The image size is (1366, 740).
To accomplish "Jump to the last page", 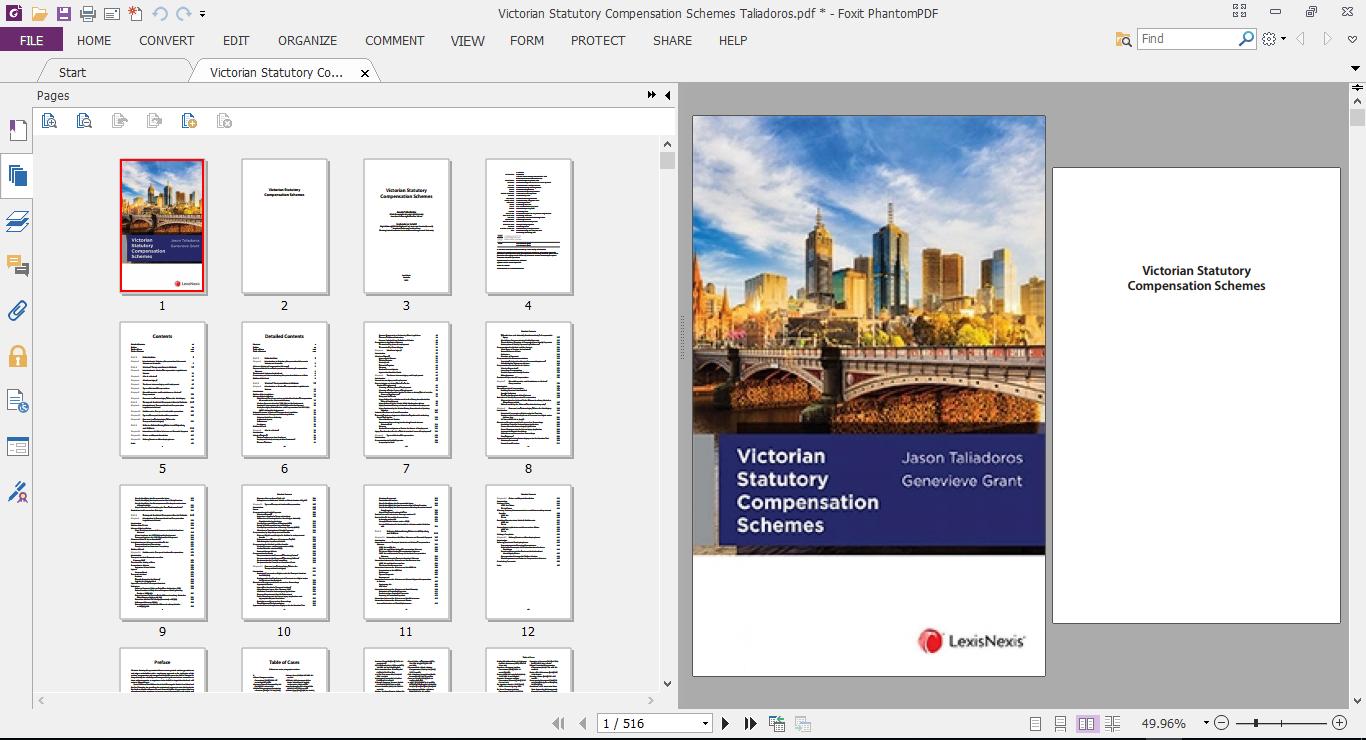I will coord(751,723).
